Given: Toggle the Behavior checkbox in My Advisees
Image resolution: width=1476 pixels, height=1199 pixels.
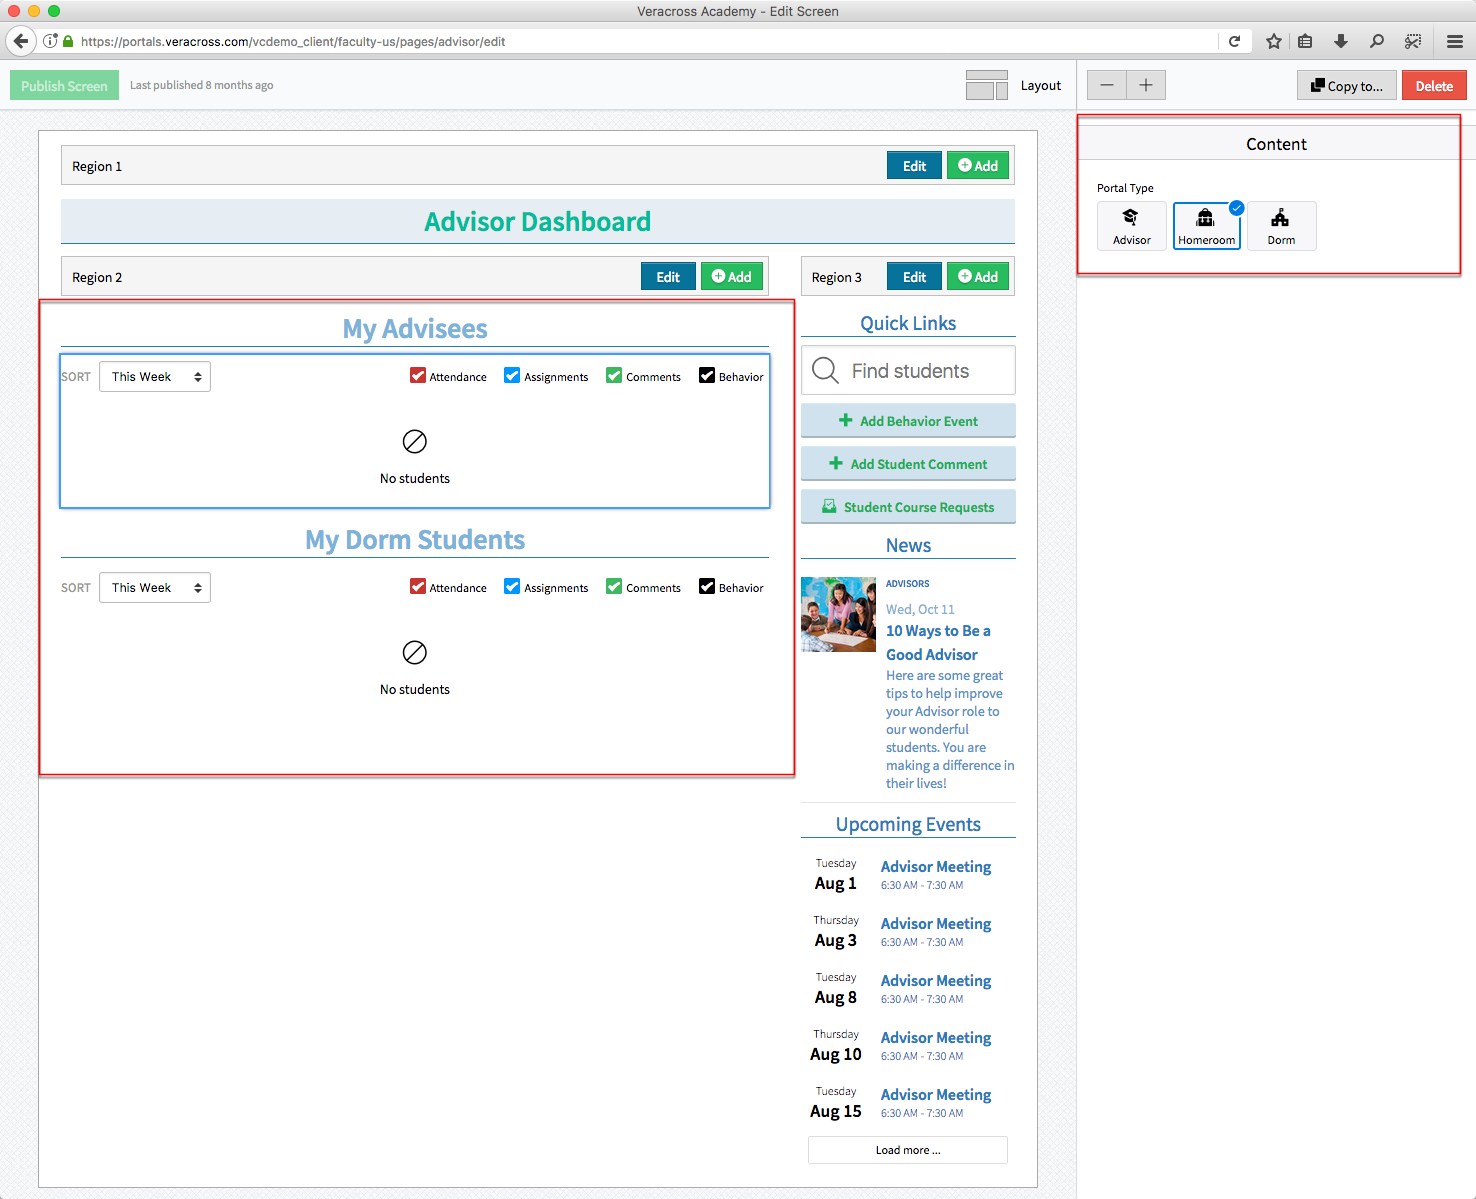Looking at the screenshot, I should point(707,375).
